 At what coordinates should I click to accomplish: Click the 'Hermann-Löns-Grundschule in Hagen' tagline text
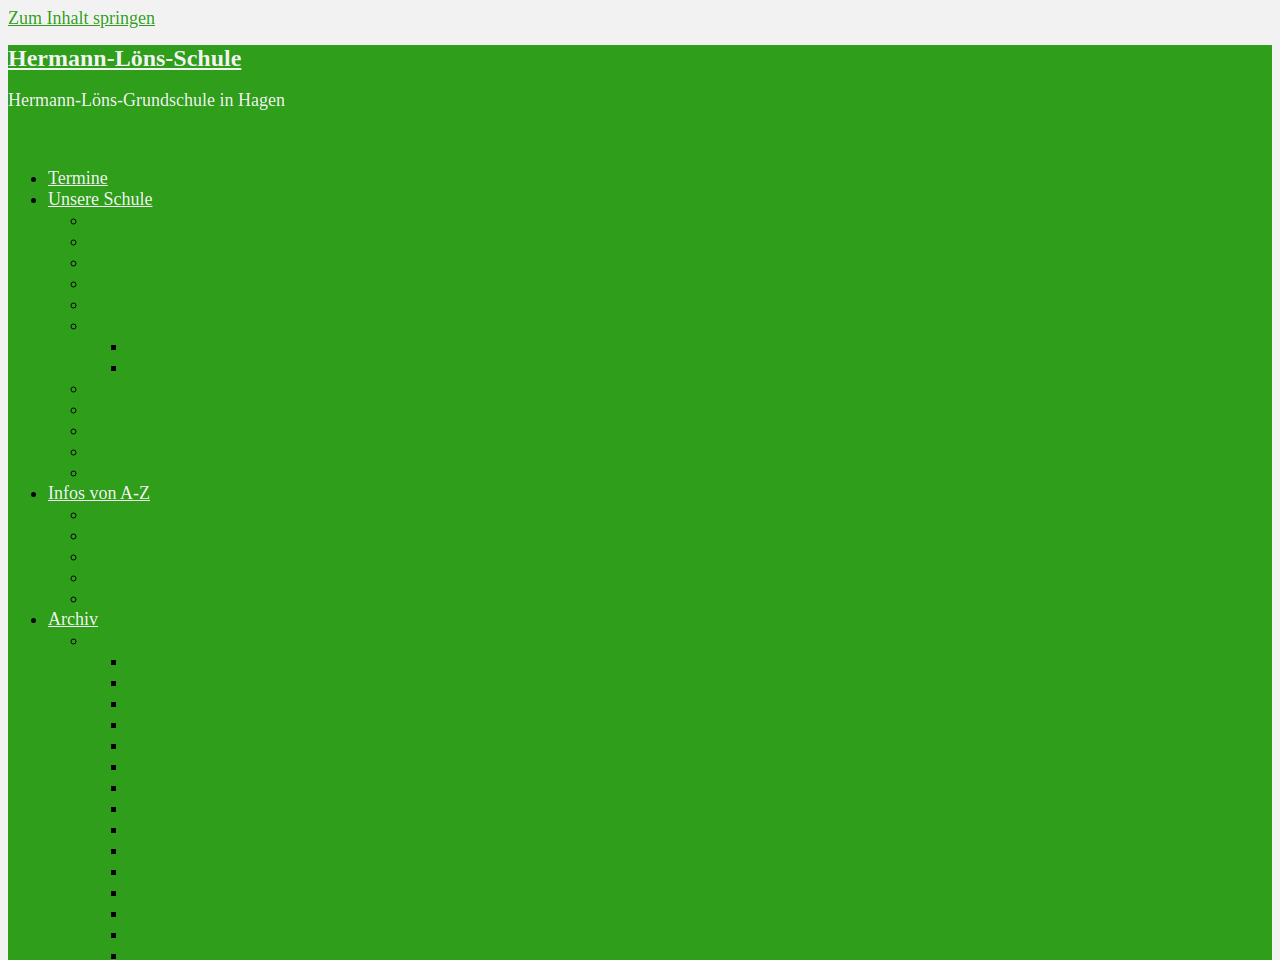pyautogui.click(x=146, y=100)
